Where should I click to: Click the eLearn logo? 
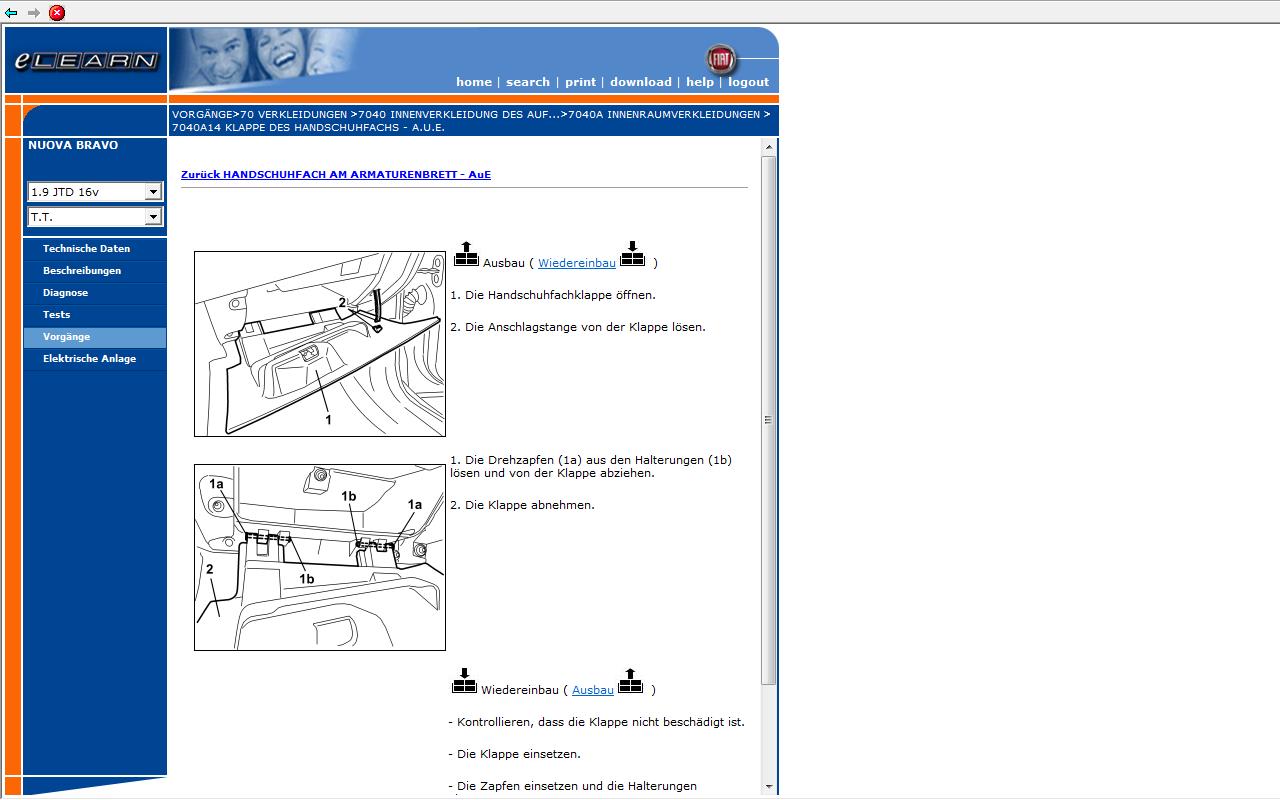click(x=86, y=61)
